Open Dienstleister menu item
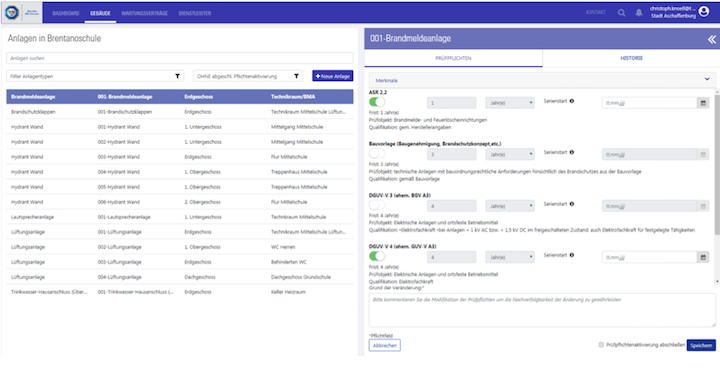Screen dimensions: 720x370 pos(195,13)
